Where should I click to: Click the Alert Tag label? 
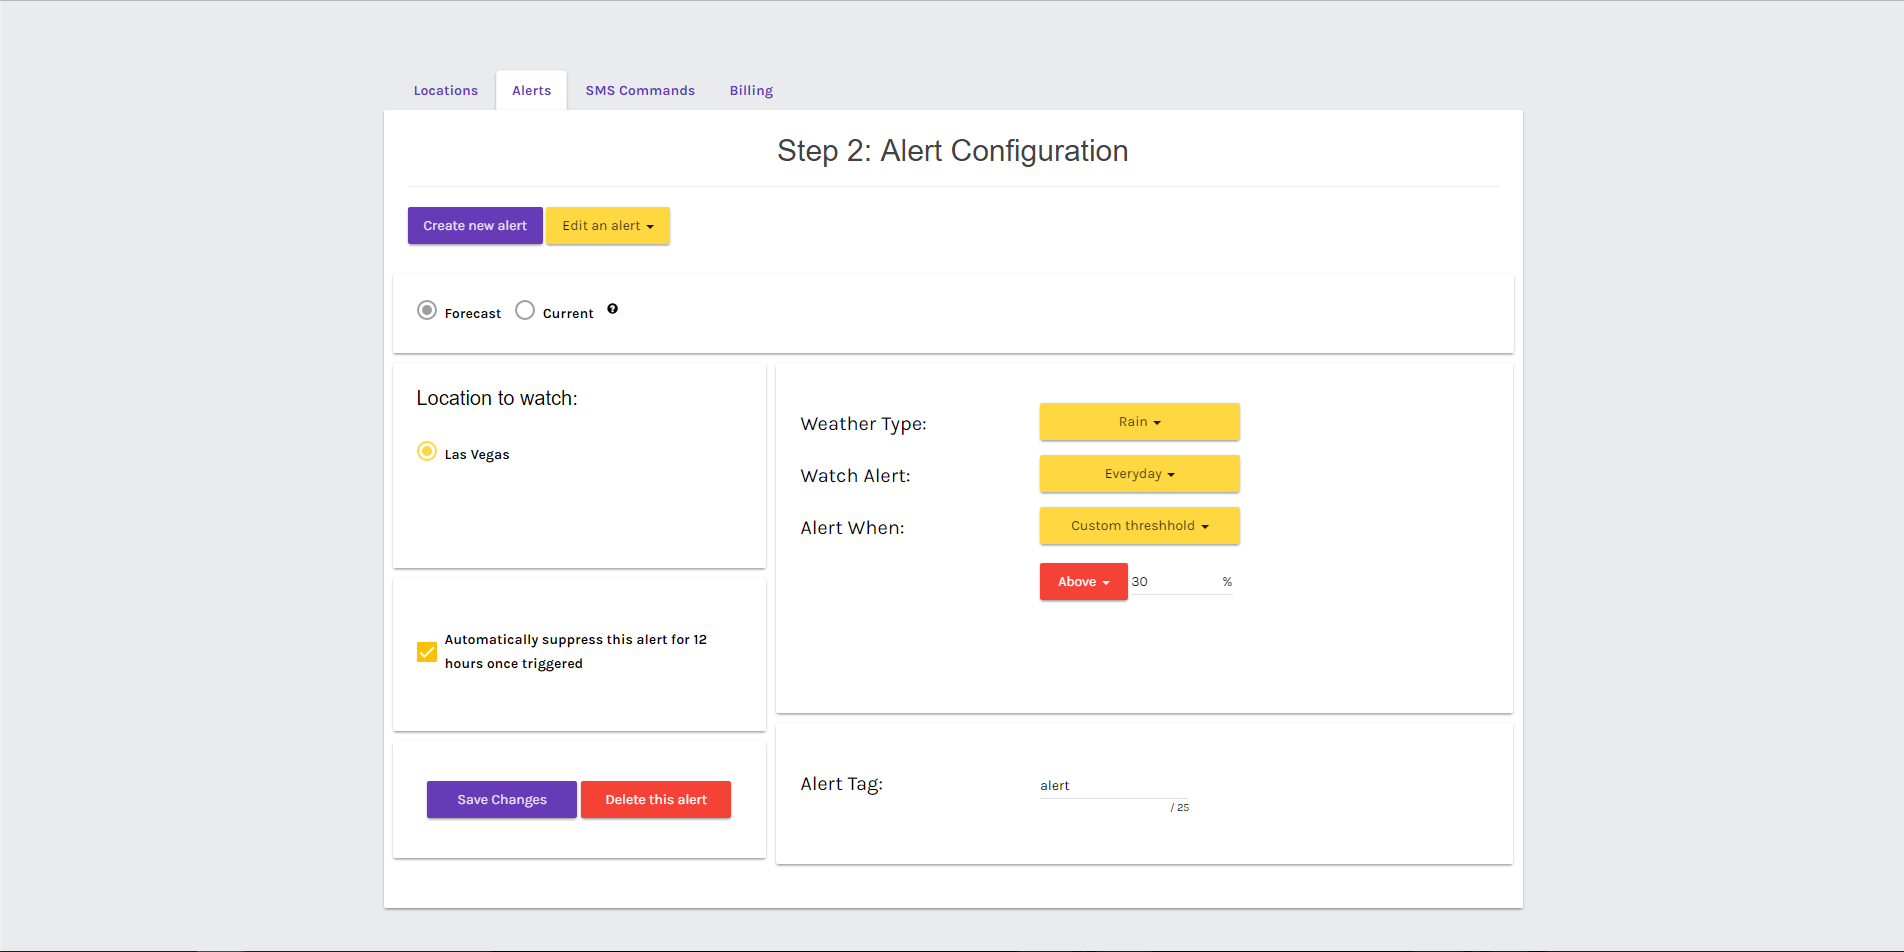click(x=842, y=784)
